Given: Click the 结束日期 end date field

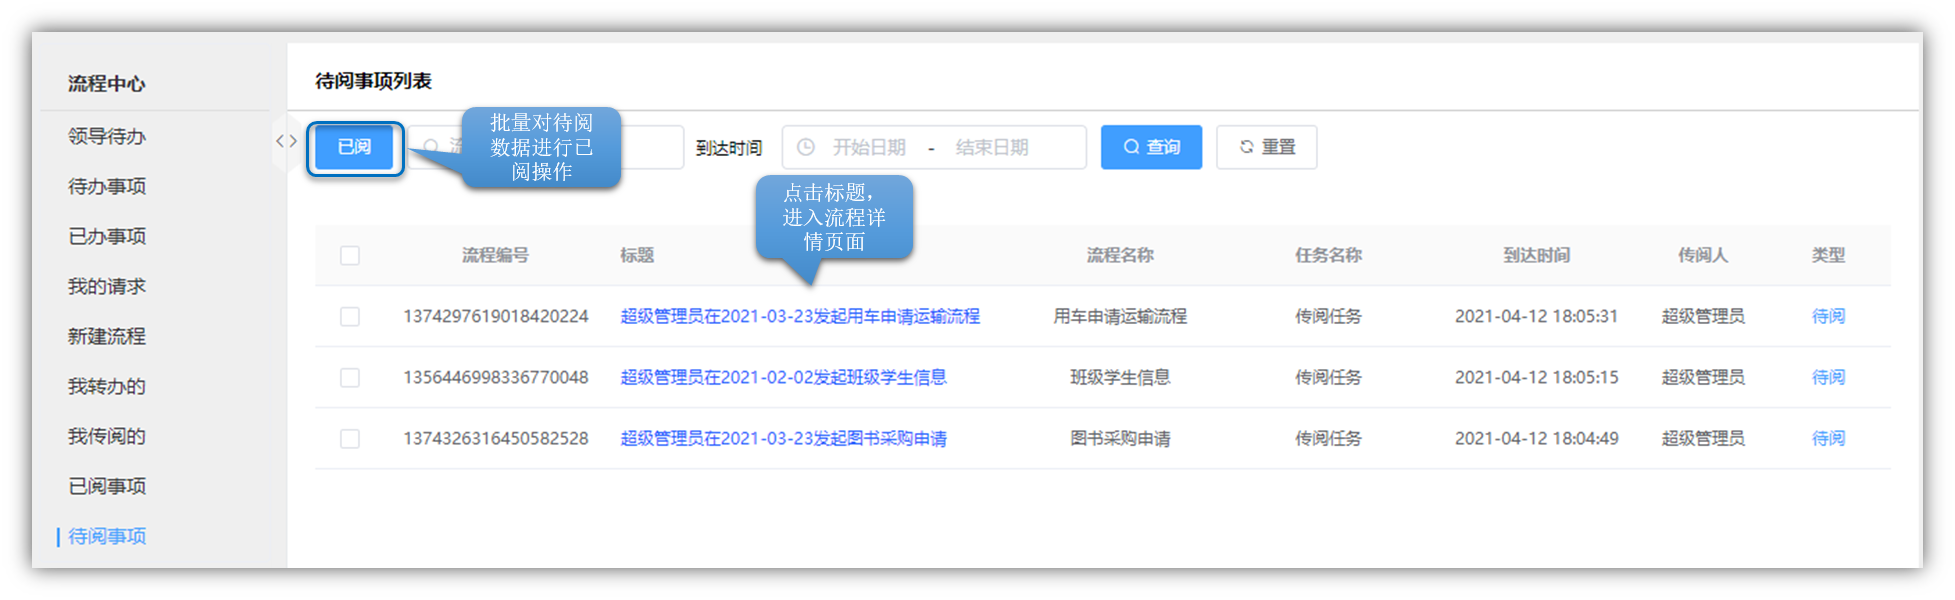Looking at the screenshot, I should 992,147.
